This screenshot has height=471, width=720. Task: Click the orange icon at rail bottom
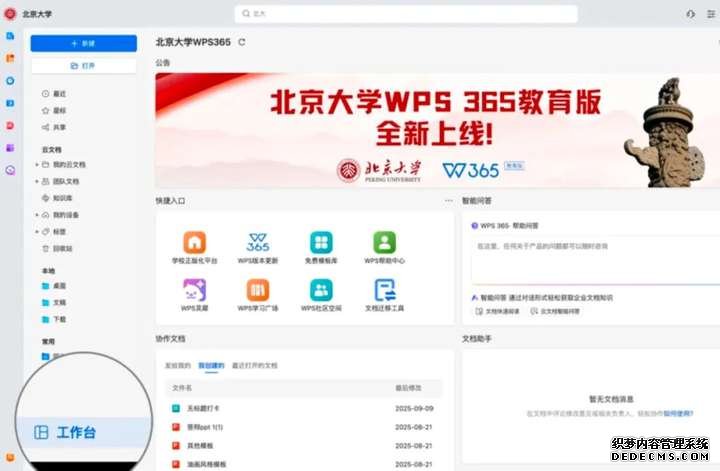pyautogui.click(x=10, y=458)
